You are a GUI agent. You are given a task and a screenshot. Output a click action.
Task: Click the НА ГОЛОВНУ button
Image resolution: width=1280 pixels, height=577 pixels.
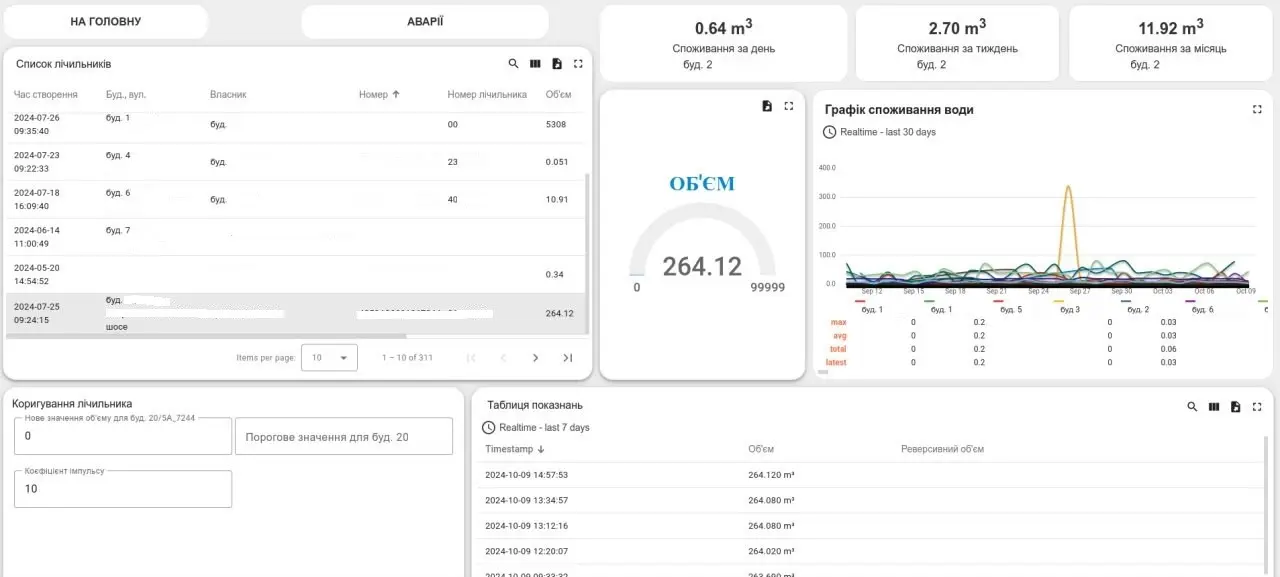[x=105, y=22]
